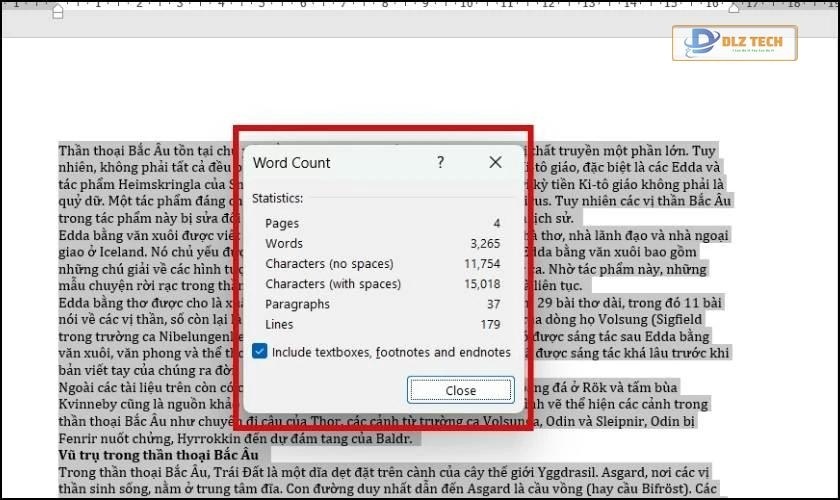840x500 pixels.
Task: Click the Help question mark in Word Count
Action: (x=440, y=162)
